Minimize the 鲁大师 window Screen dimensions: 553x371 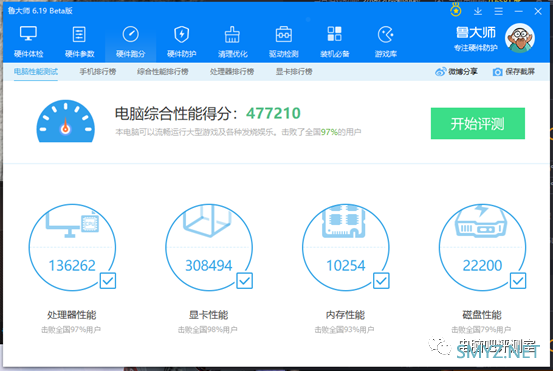518,11
